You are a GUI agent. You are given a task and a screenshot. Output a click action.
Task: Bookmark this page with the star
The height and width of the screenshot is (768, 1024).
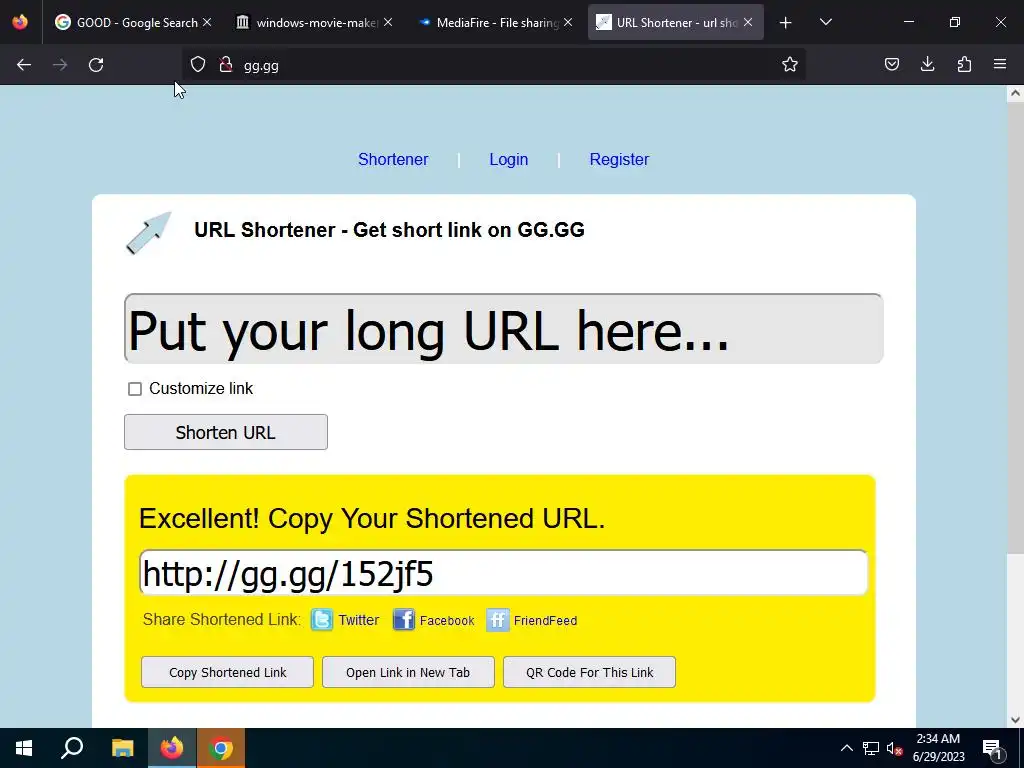click(x=790, y=64)
